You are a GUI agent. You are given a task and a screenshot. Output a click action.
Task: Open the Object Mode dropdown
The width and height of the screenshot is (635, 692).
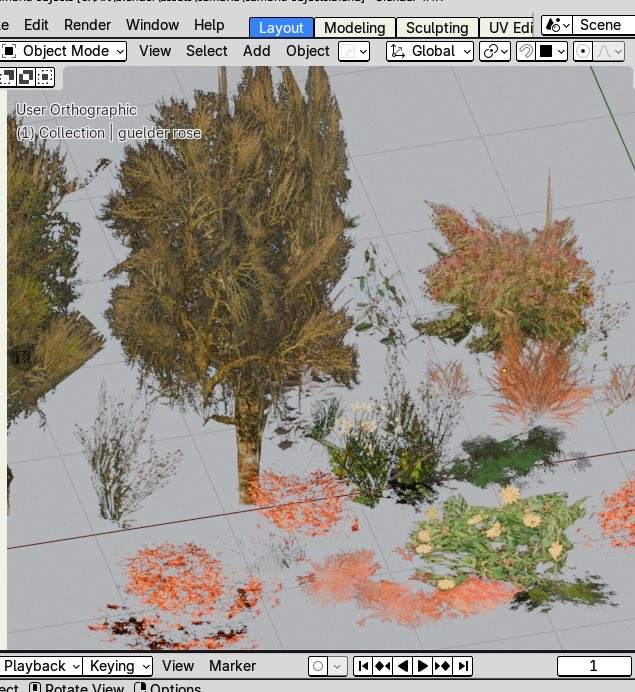pos(63,51)
